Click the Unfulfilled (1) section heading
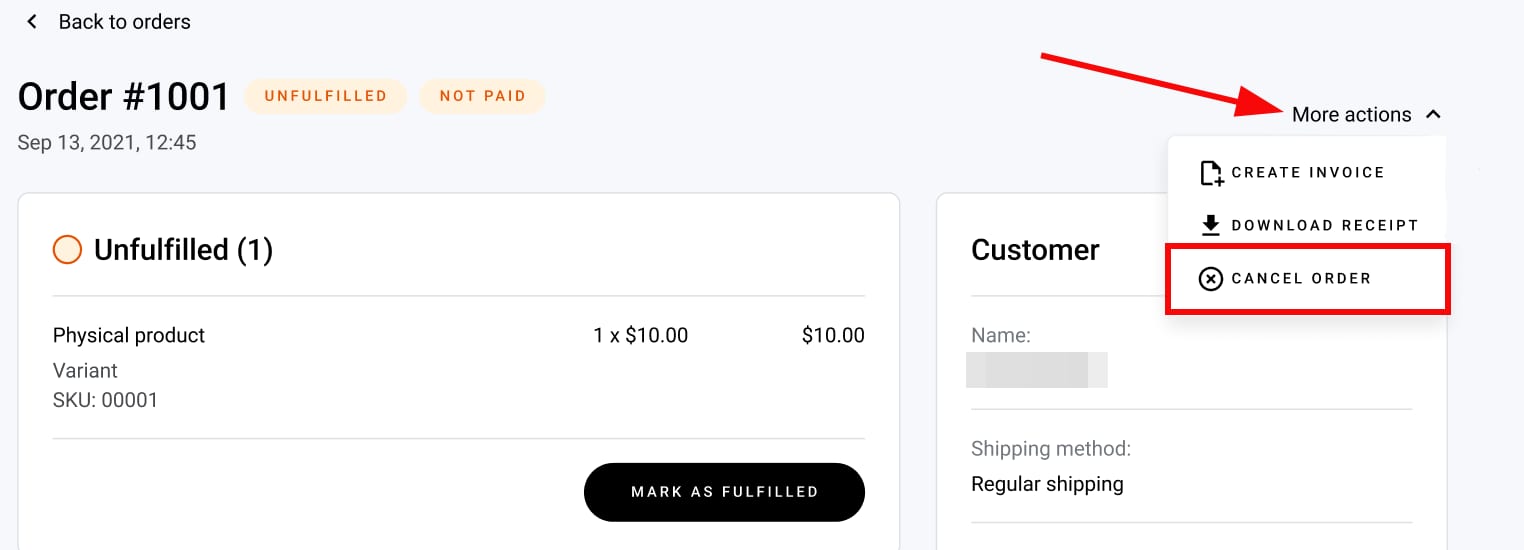This screenshot has width=1524, height=550. (x=183, y=250)
